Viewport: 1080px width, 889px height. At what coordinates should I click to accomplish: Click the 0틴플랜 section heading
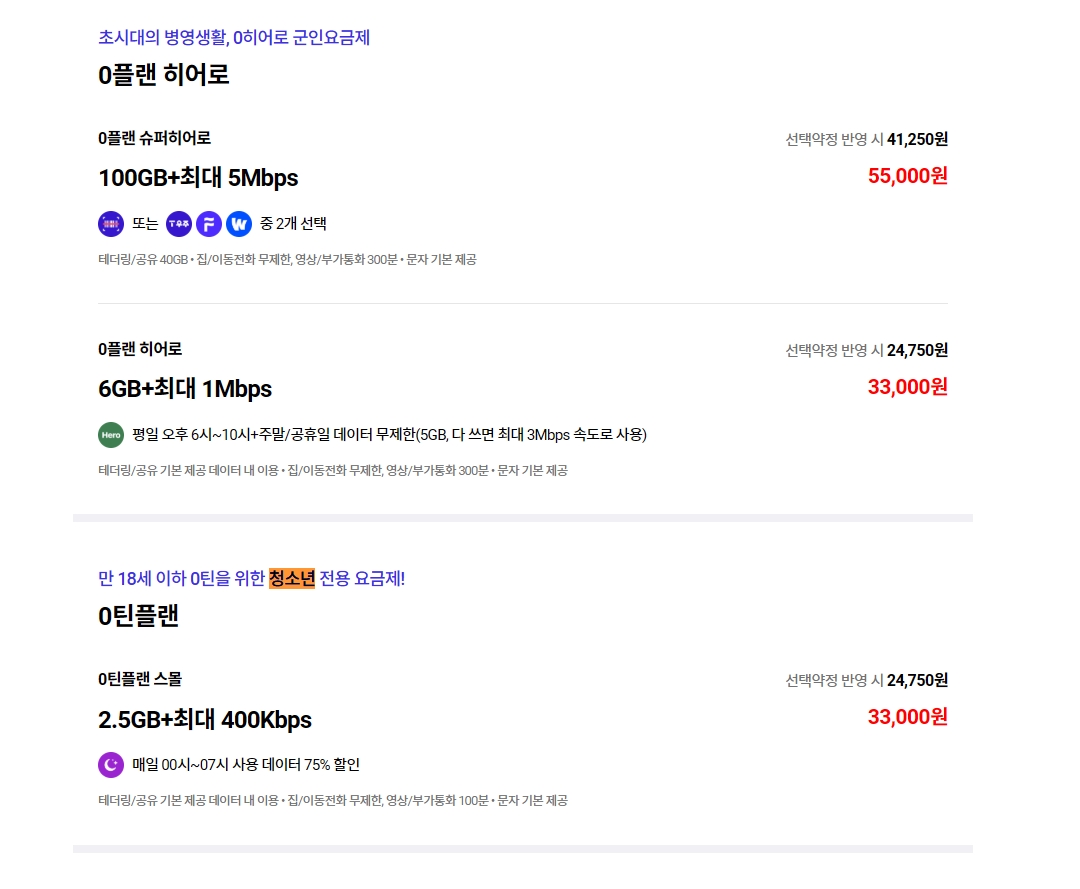tap(138, 616)
